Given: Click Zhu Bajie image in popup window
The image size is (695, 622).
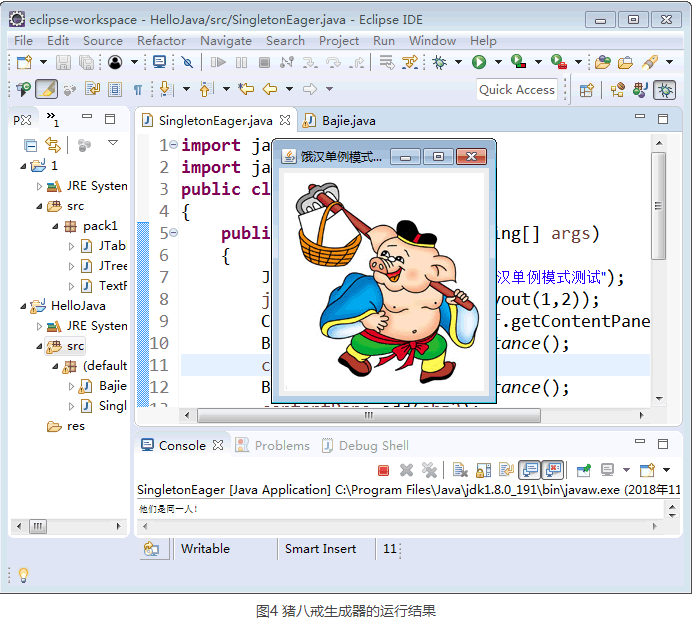Looking at the screenshot, I should click(385, 283).
